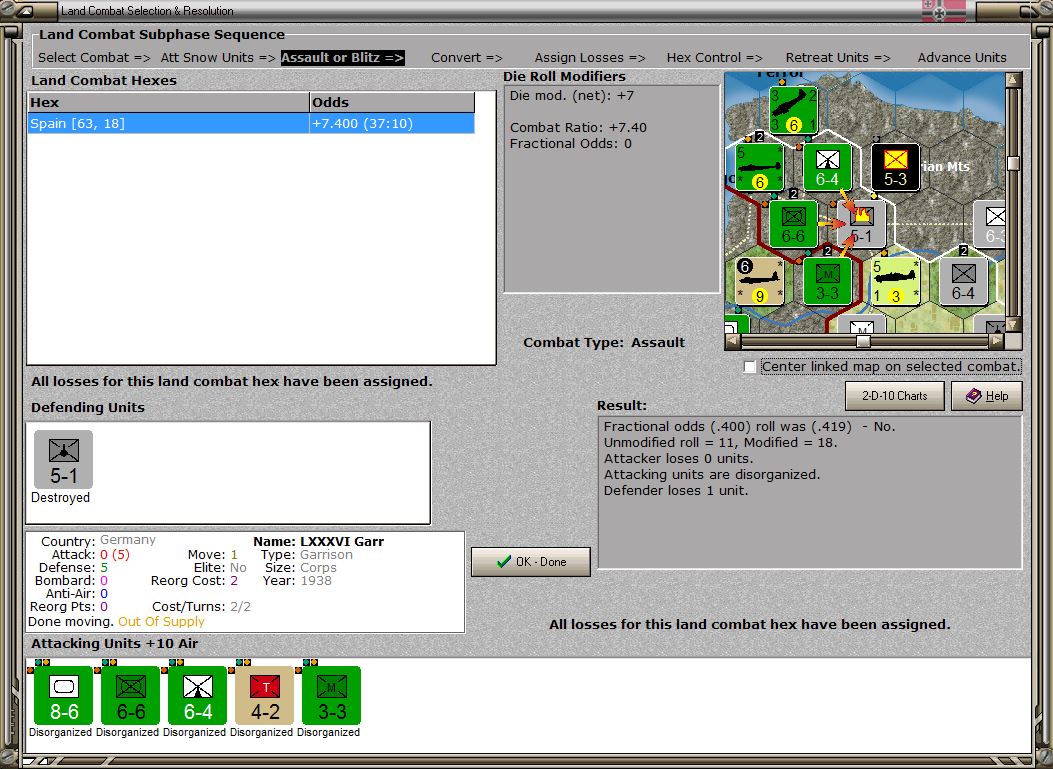This screenshot has width=1053, height=769.
Task: Click the gray 6-4 unit on map
Action: tap(963, 281)
